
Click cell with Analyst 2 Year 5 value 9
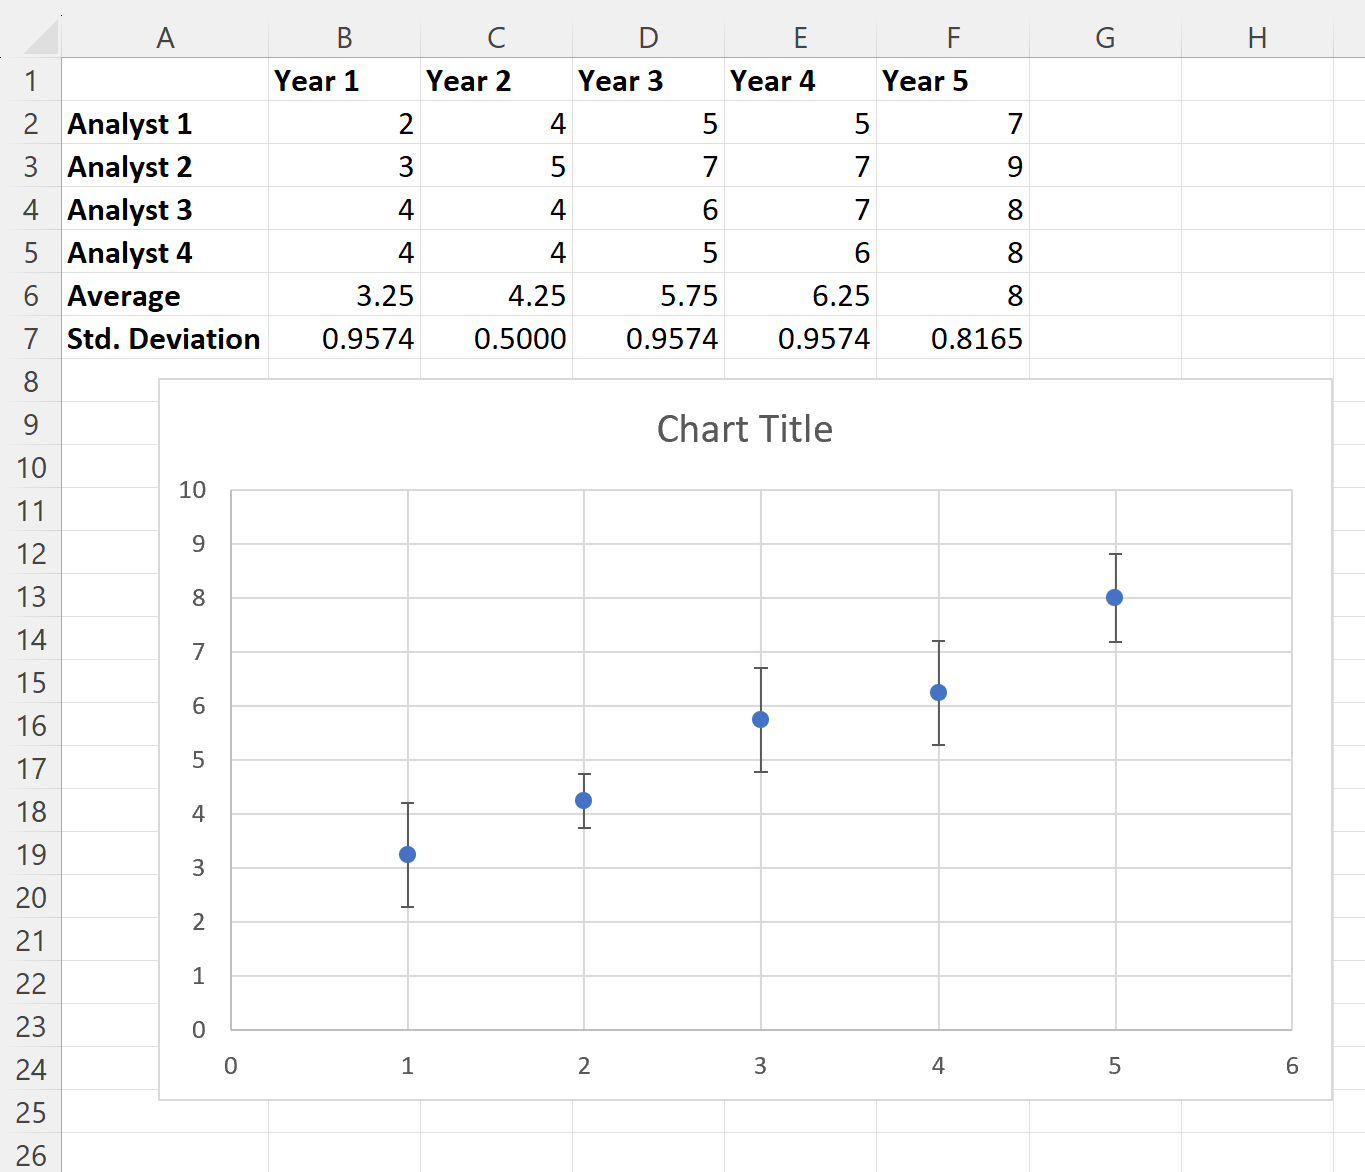tap(953, 166)
